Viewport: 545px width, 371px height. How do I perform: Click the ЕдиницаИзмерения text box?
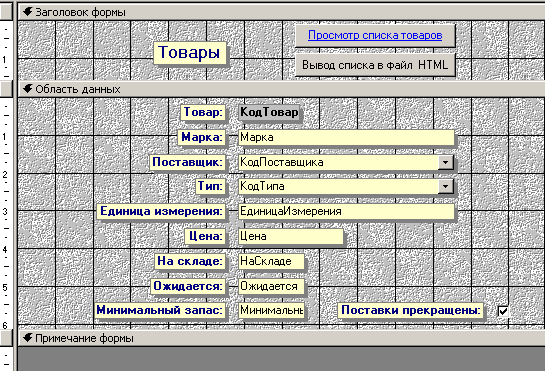click(x=346, y=211)
